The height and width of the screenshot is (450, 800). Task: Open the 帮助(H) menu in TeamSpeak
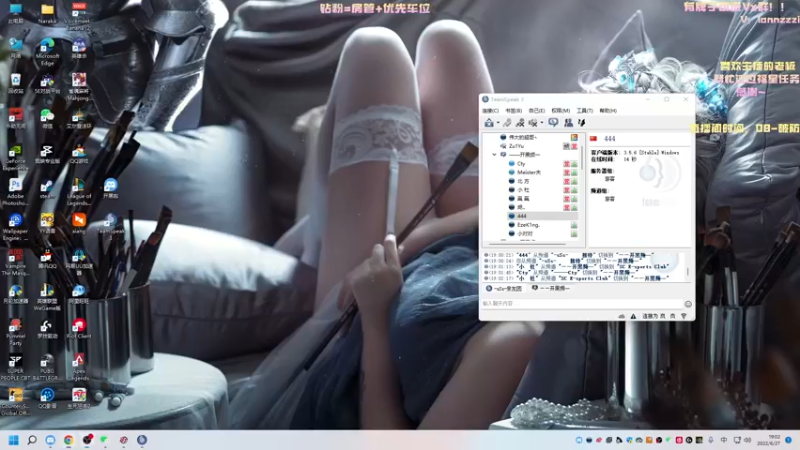click(608, 111)
